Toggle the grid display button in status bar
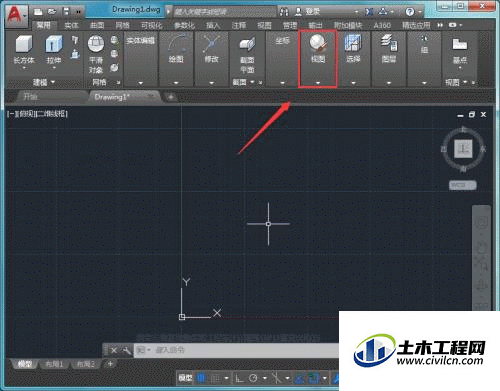Image resolution: width=500 pixels, height=391 pixels. (201, 378)
